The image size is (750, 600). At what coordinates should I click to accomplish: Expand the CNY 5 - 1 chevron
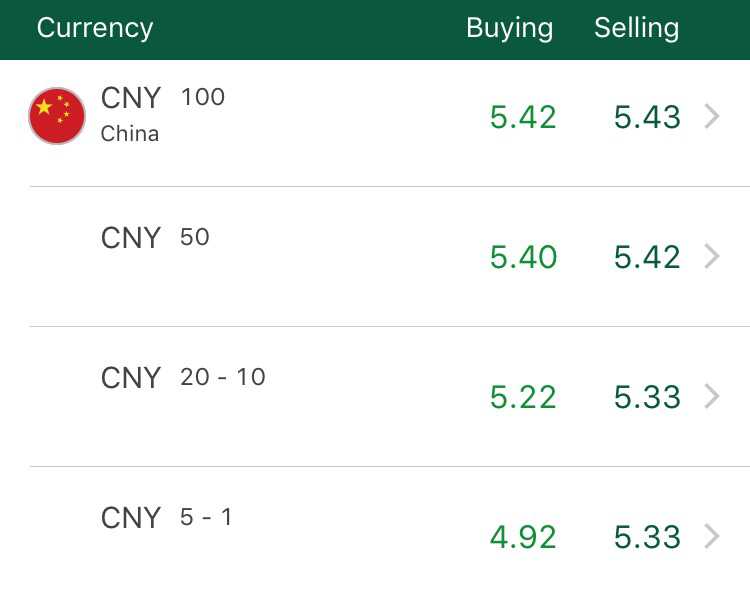coord(712,537)
